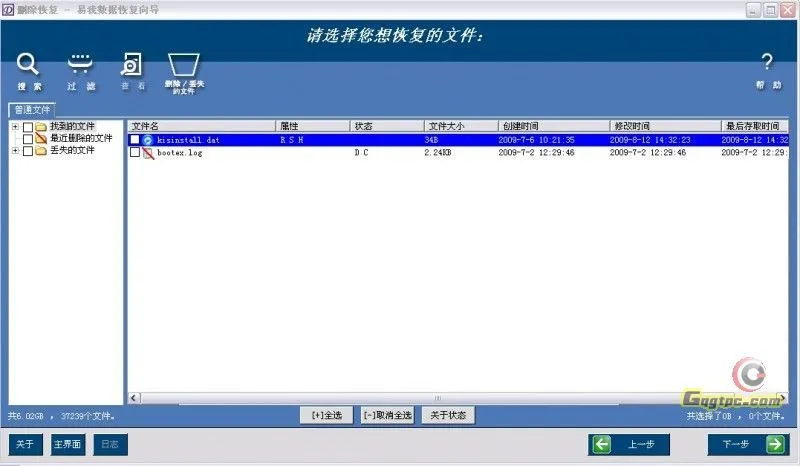Go back with the 上一步 button
The height and width of the screenshot is (466, 800).
coord(629,444)
